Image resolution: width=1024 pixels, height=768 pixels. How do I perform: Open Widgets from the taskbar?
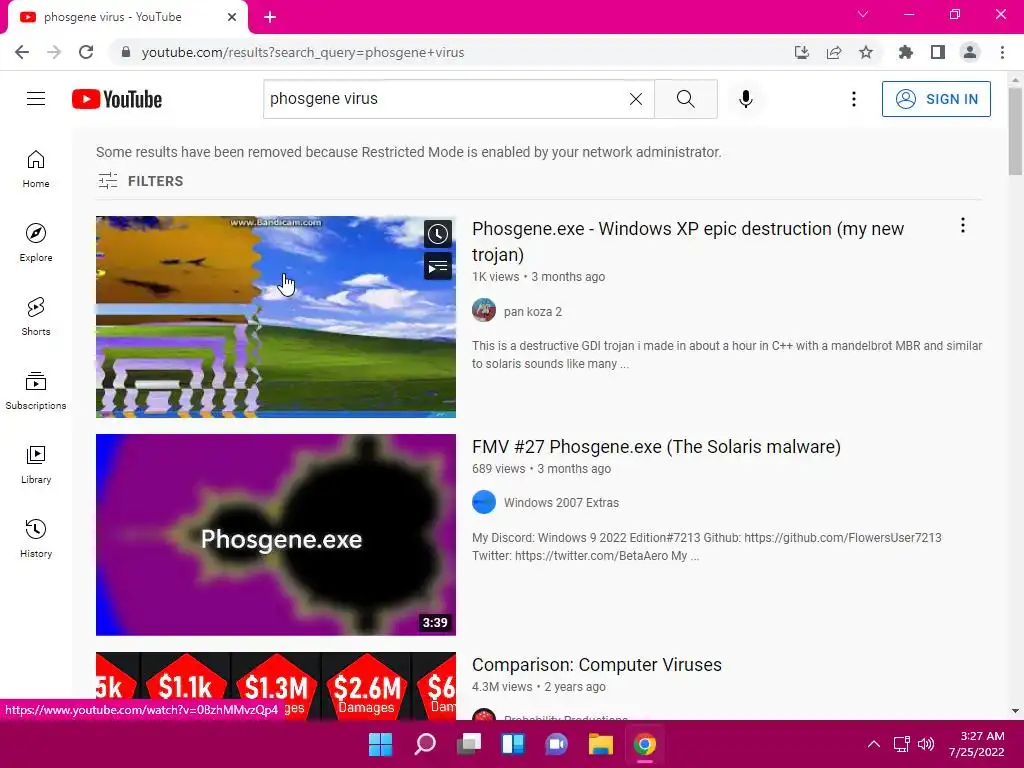click(x=513, y=744)
